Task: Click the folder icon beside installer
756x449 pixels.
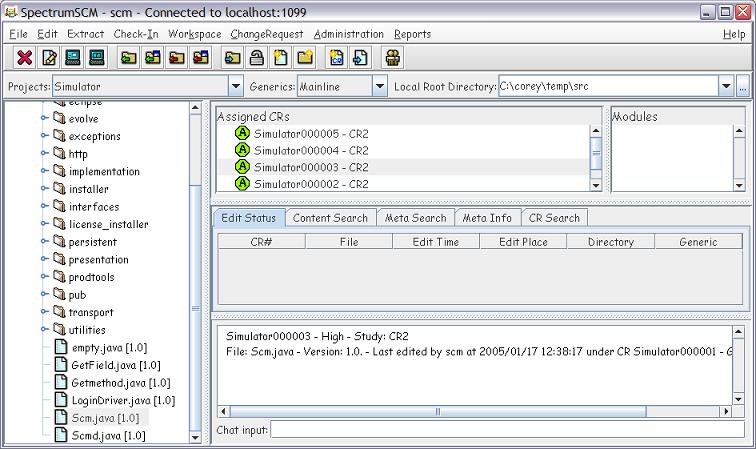Action: pyautogui.click(x=59, y=188)
